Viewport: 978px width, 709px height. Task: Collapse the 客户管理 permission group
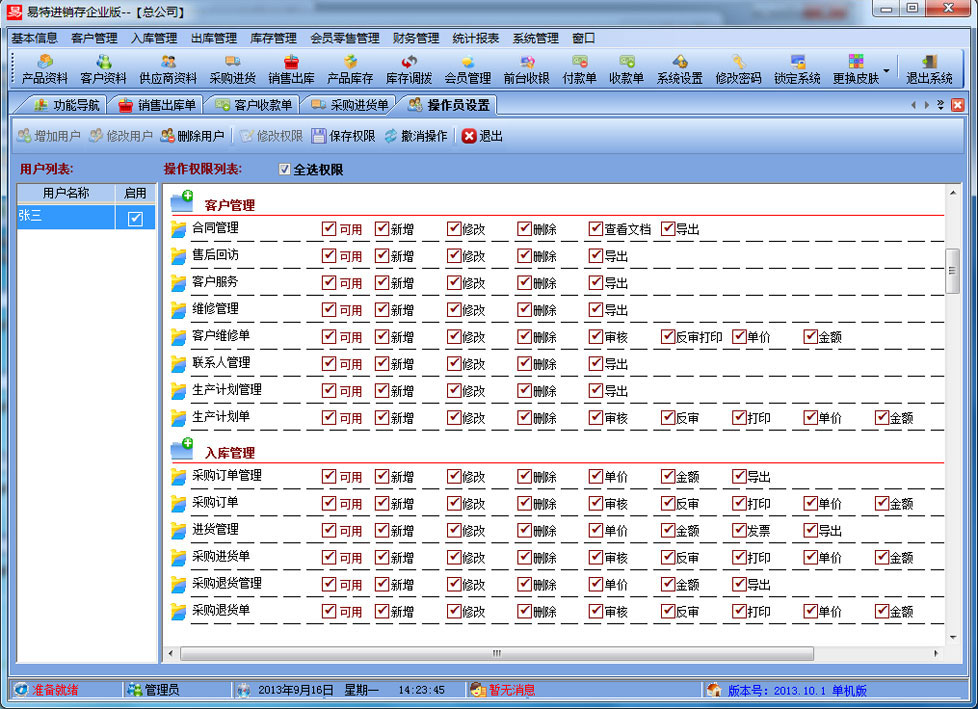coord(181,202)
